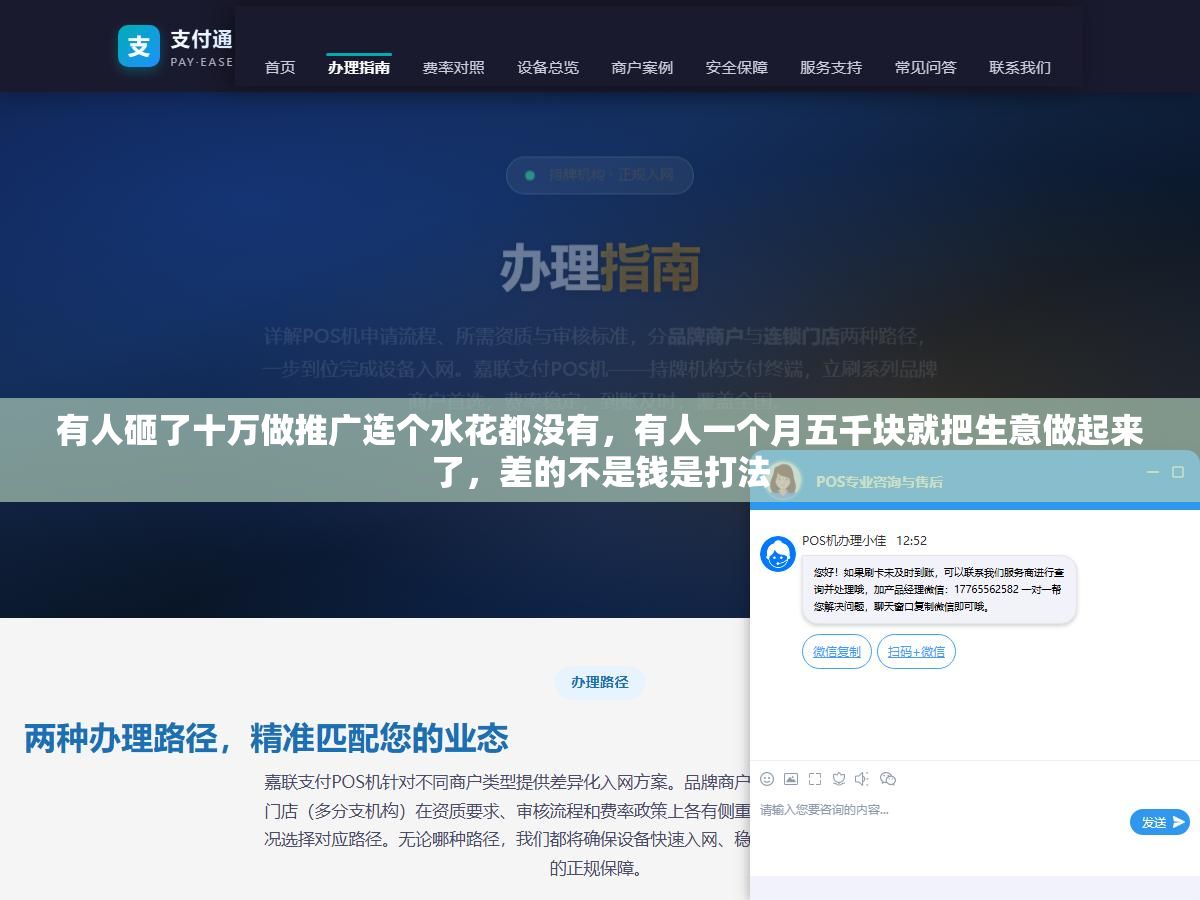Go to 常见问答 section

click(x=926, y=67)
